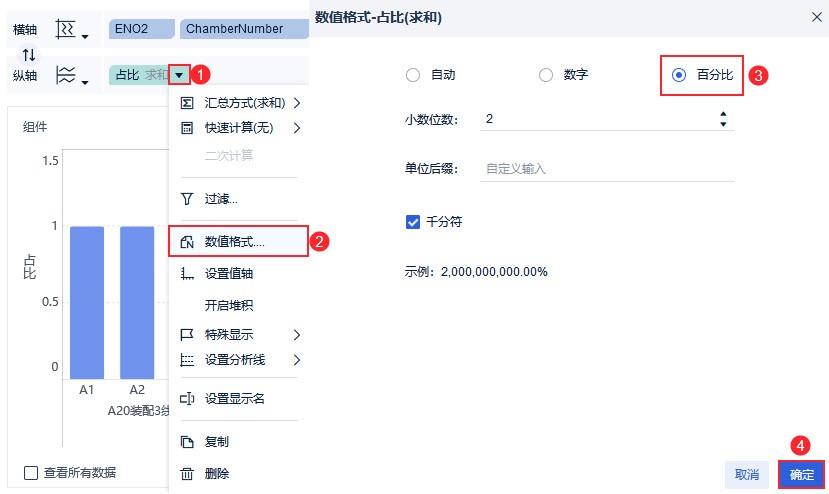Click the 删除 trash icon
This screenshot has width=829, height=494.
(x=186, y=474)
